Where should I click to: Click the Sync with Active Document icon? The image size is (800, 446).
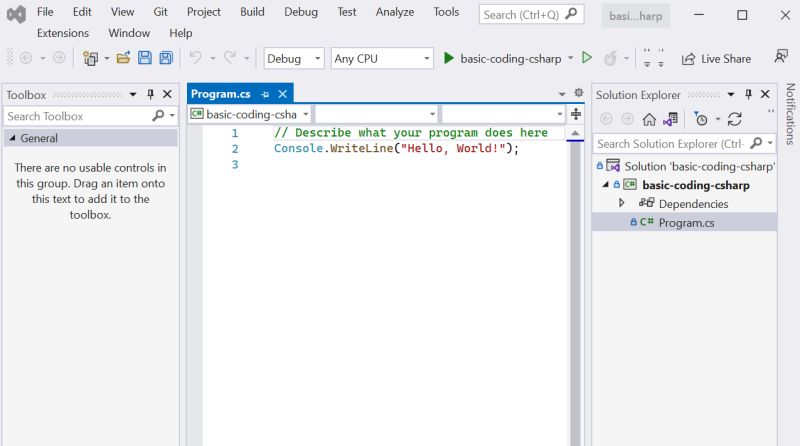[735, 119]
